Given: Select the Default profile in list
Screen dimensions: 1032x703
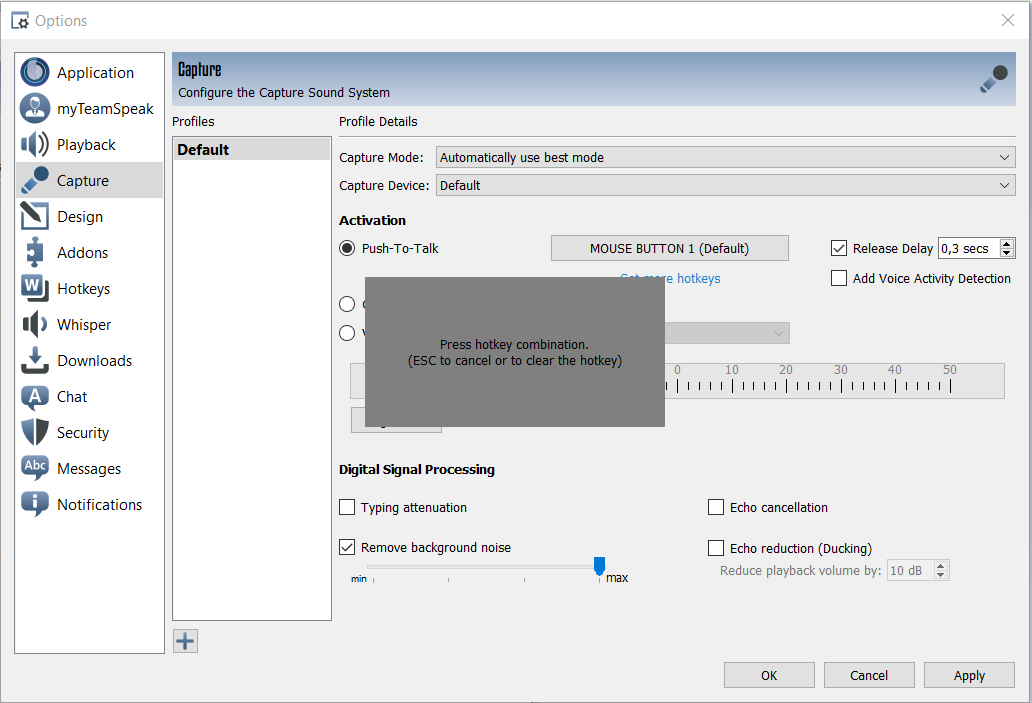Looking at the screenshot, I should point(252,149).
